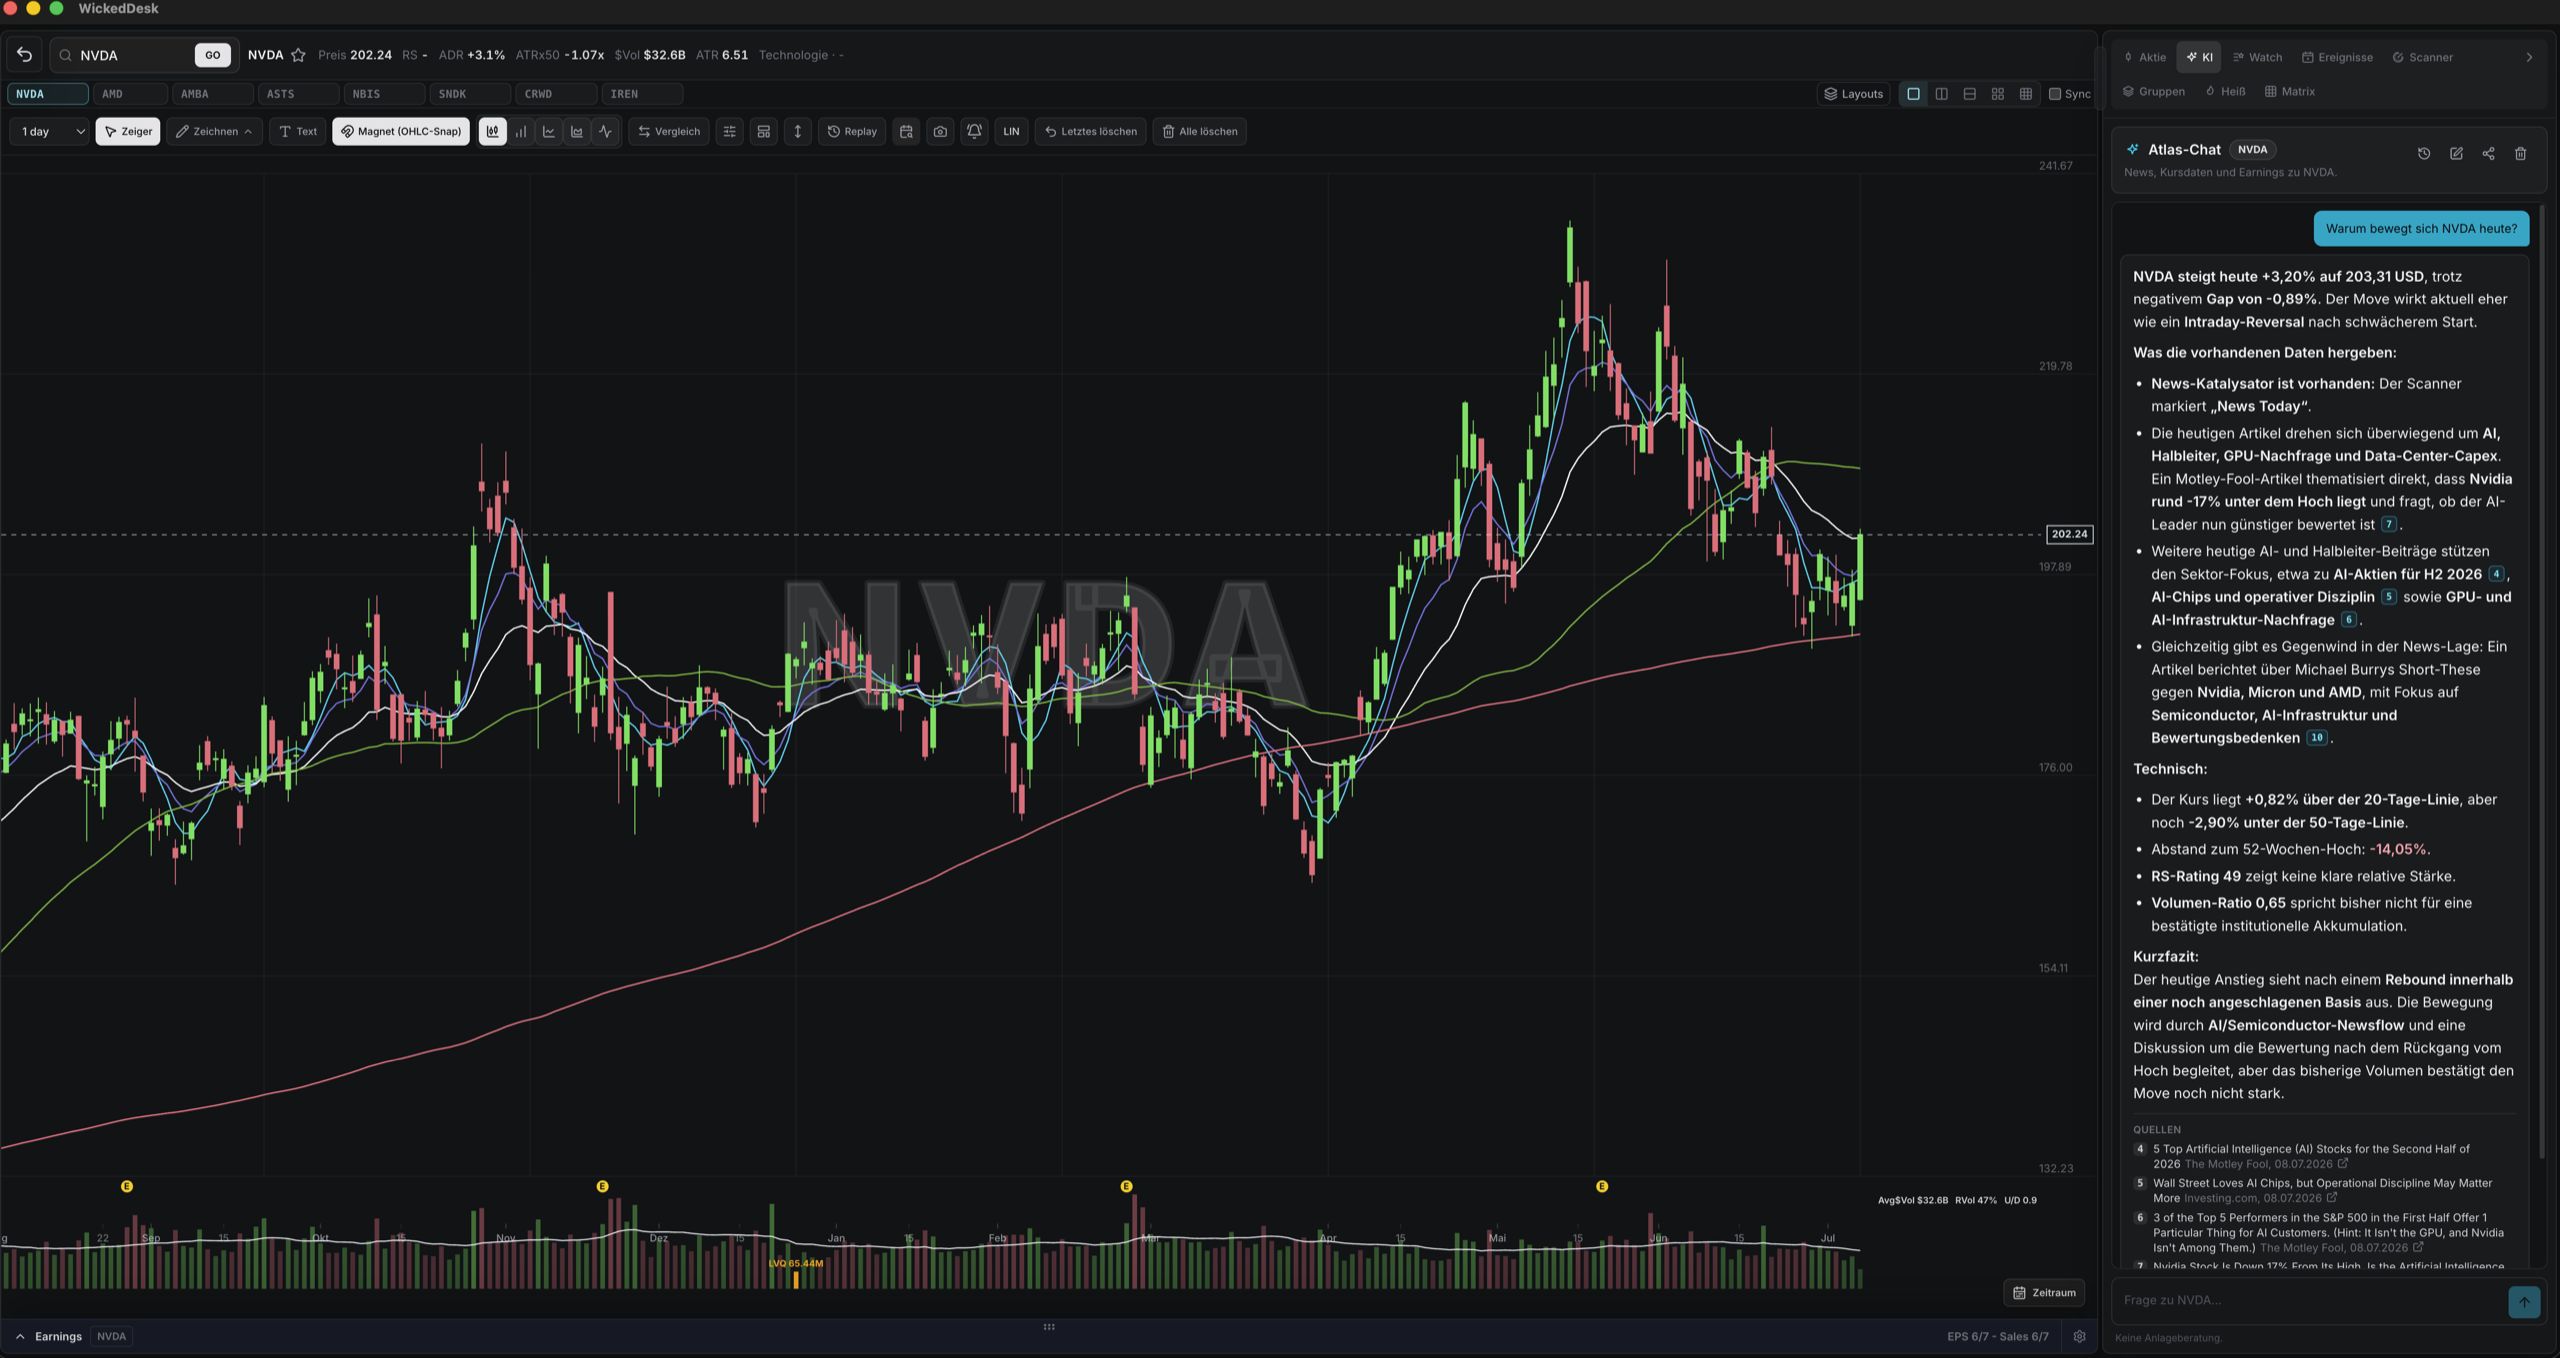Show more side panel tabs with the chevron
Viewport: 2560px width, 1358px height.
coord(2529,57)
